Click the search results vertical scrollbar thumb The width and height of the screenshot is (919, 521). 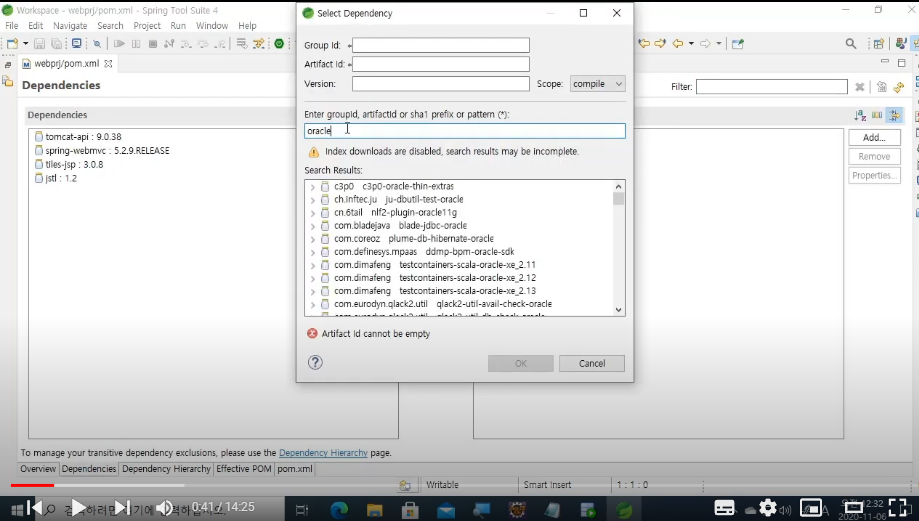point(618,199)
